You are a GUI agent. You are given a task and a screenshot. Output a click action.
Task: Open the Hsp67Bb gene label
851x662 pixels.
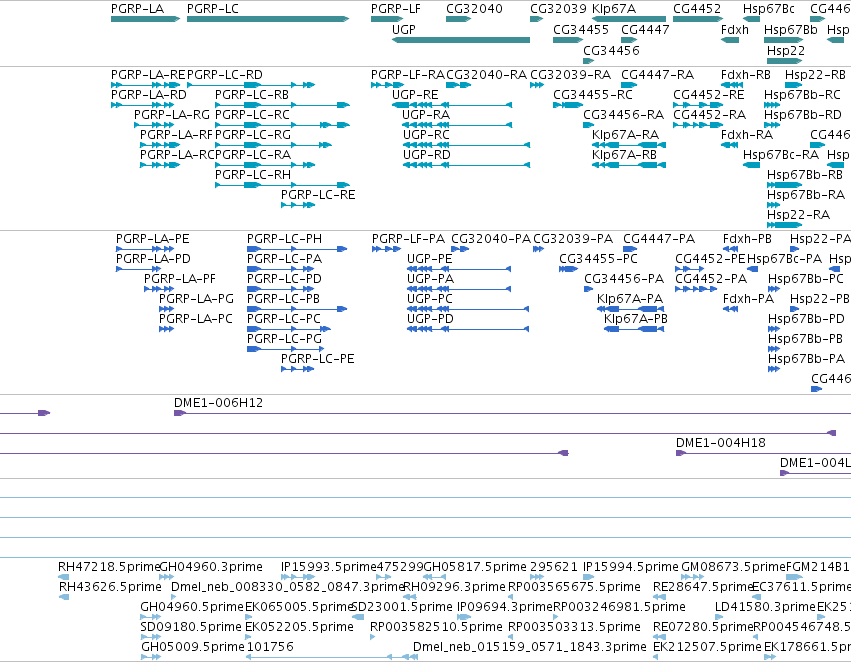coord(791,30)
